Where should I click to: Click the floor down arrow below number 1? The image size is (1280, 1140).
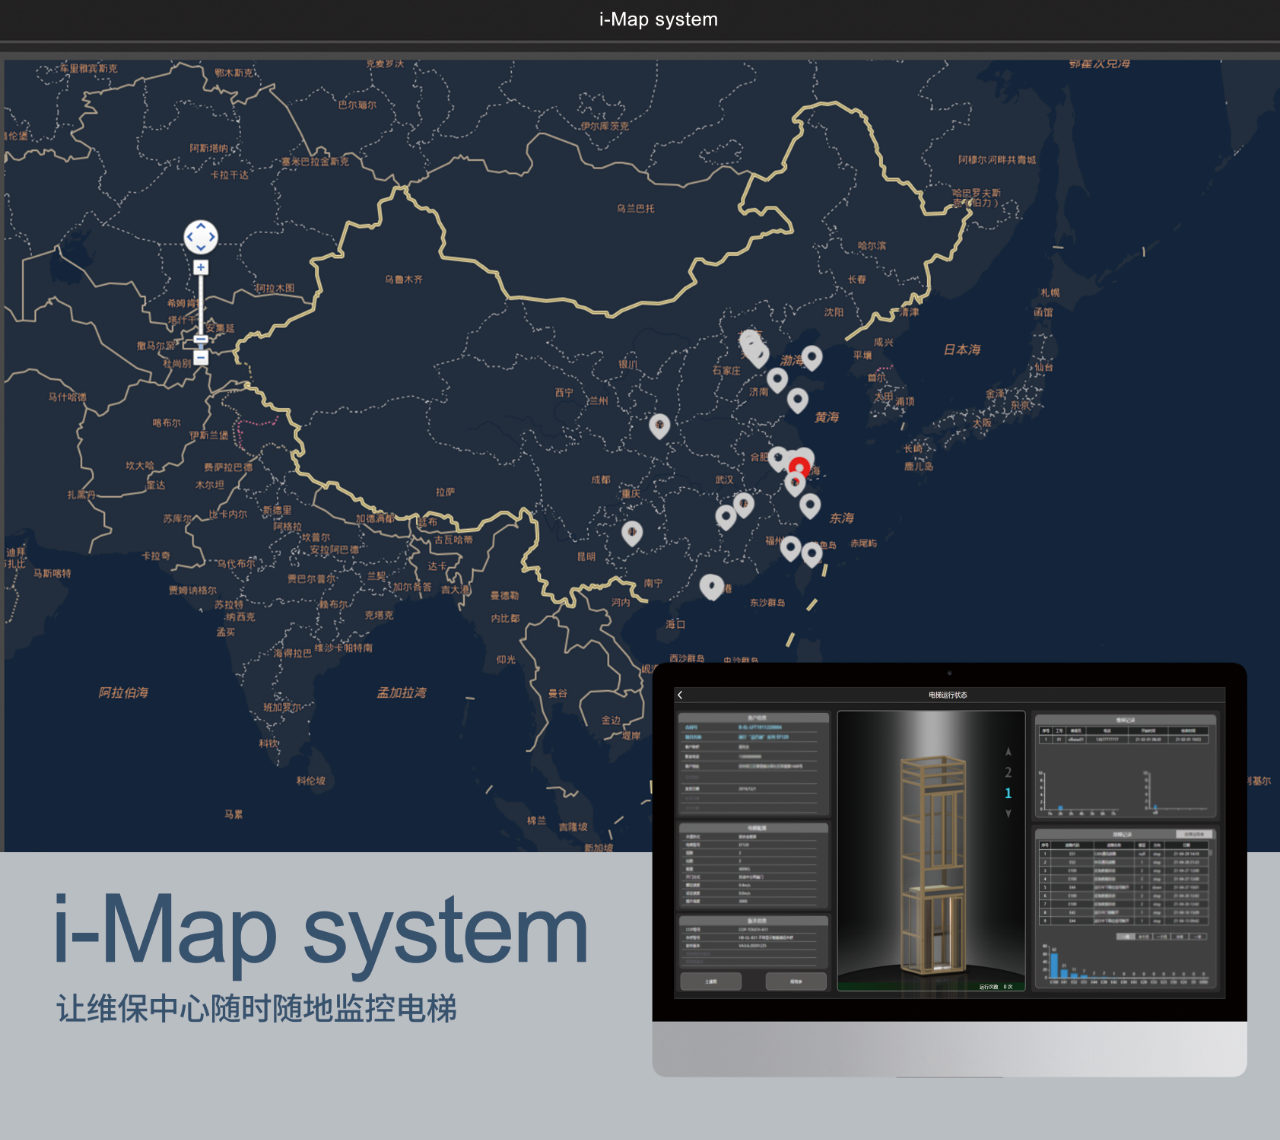(x=1008, y=814)
